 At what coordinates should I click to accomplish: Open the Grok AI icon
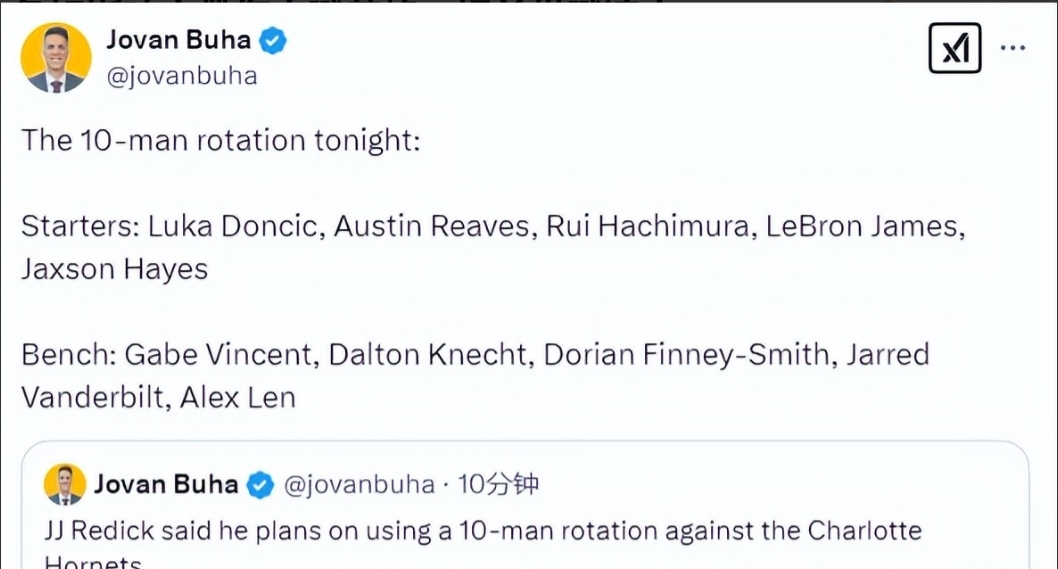(x=955, y=48)
